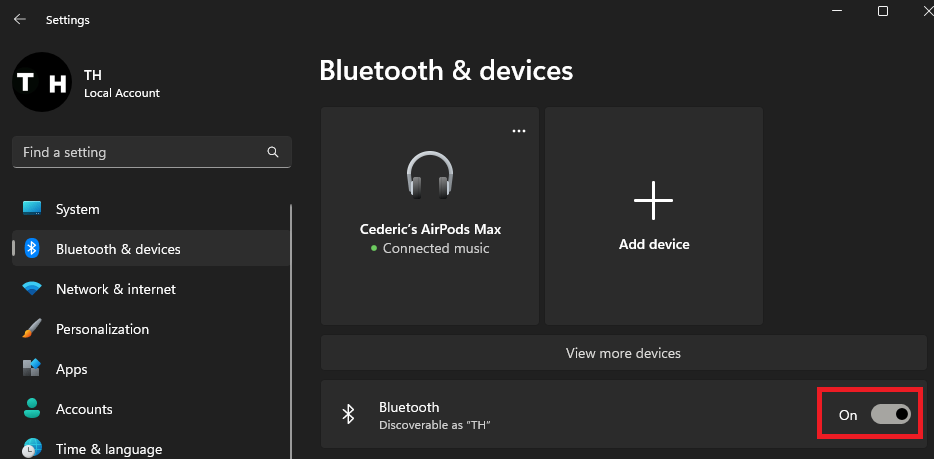934x459 pixels.
Task: Open System via its monitor icon
Action: pos(32,209)
